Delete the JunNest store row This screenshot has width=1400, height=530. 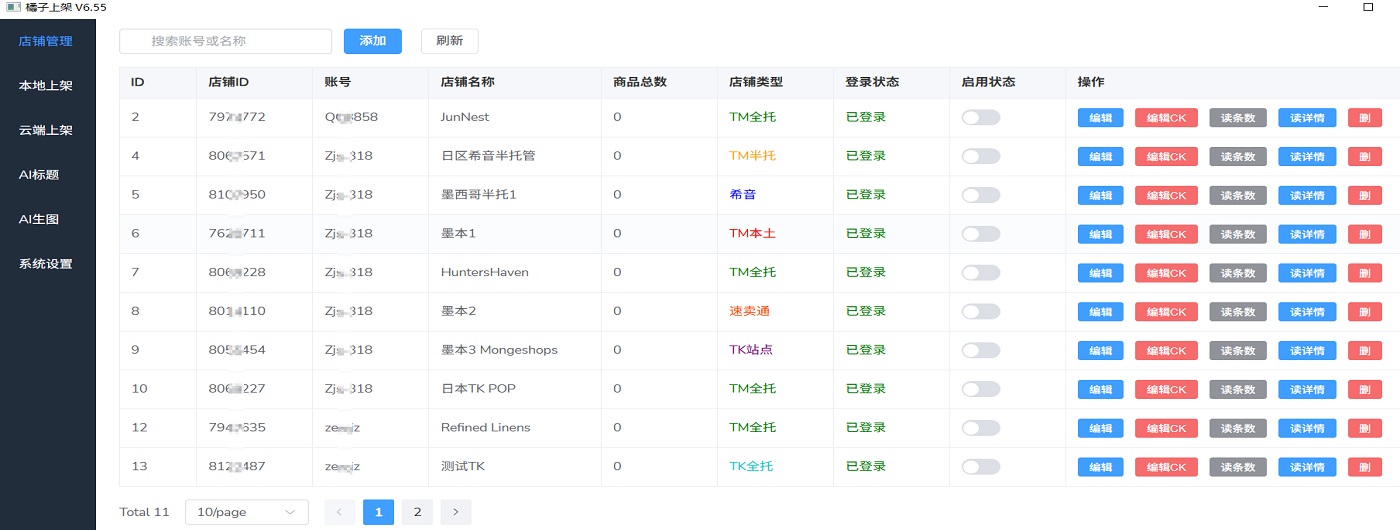tap(1365, 118)
